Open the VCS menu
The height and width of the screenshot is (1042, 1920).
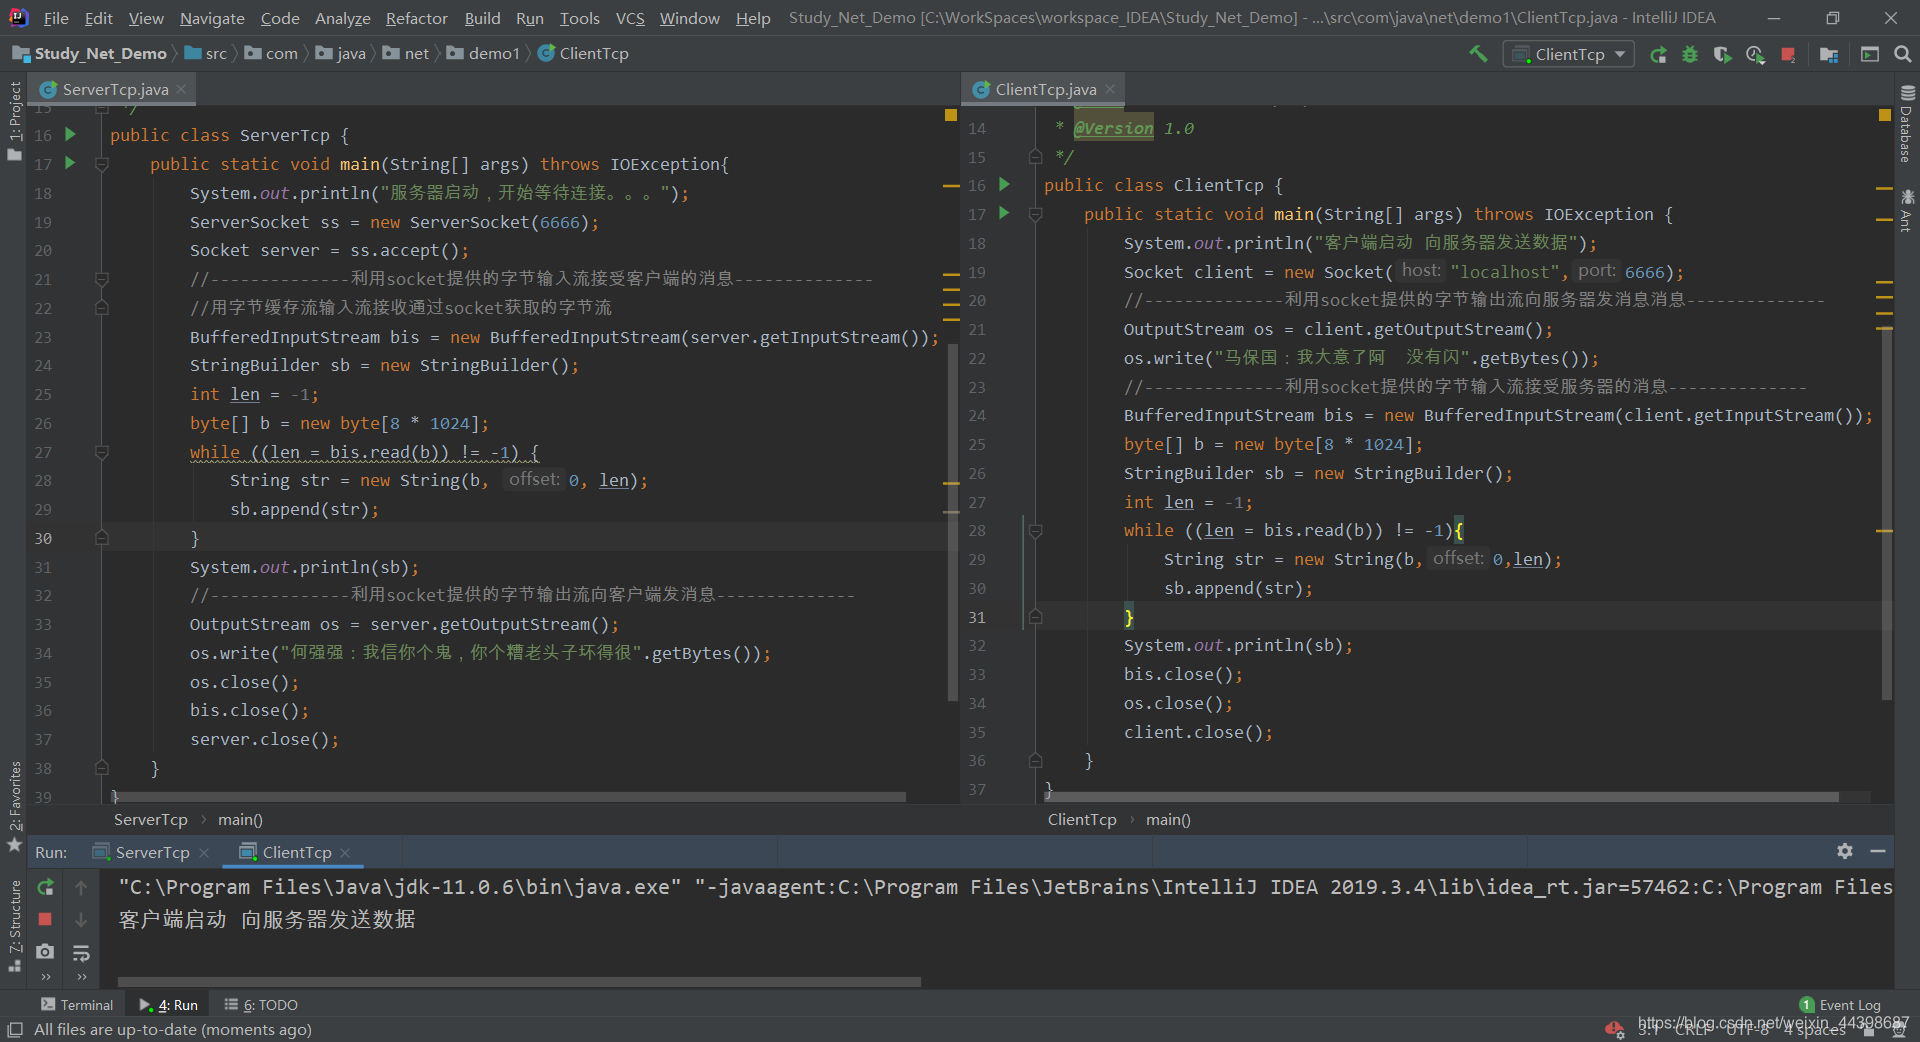tap(630, 18)
